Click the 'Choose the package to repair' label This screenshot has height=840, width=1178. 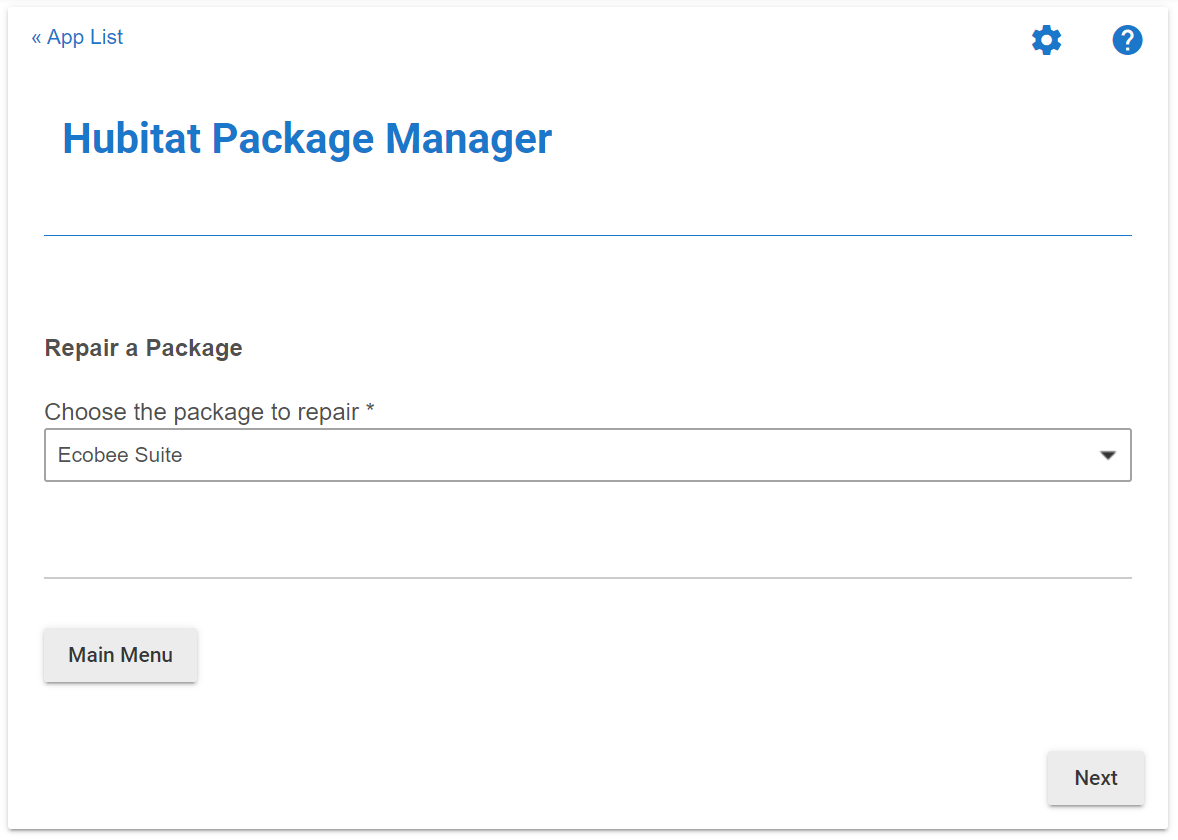pyautogui.click(x=209, y=412)
